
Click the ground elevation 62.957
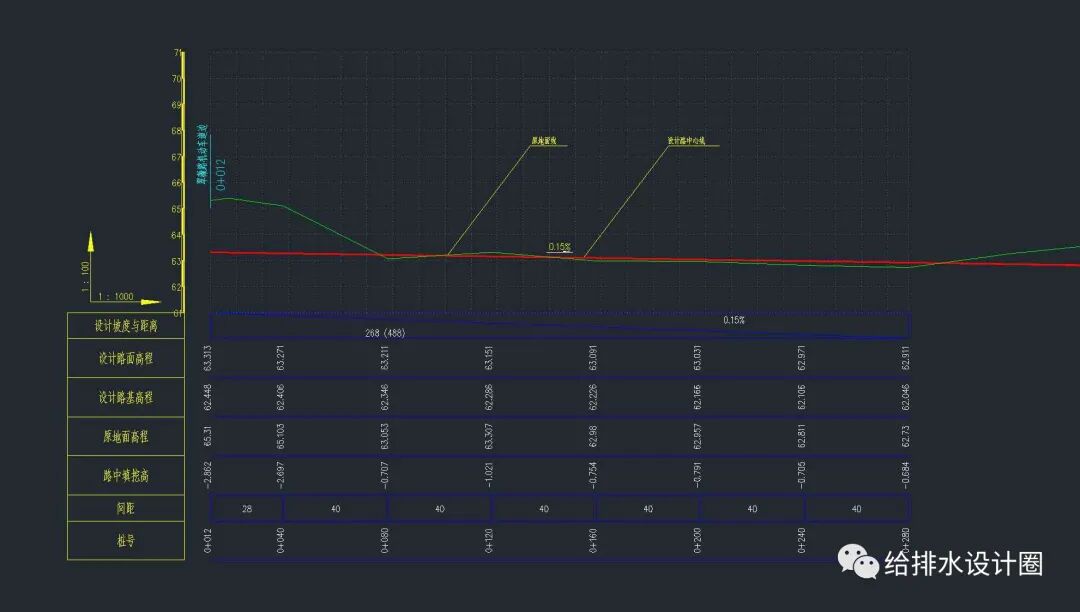697,436
